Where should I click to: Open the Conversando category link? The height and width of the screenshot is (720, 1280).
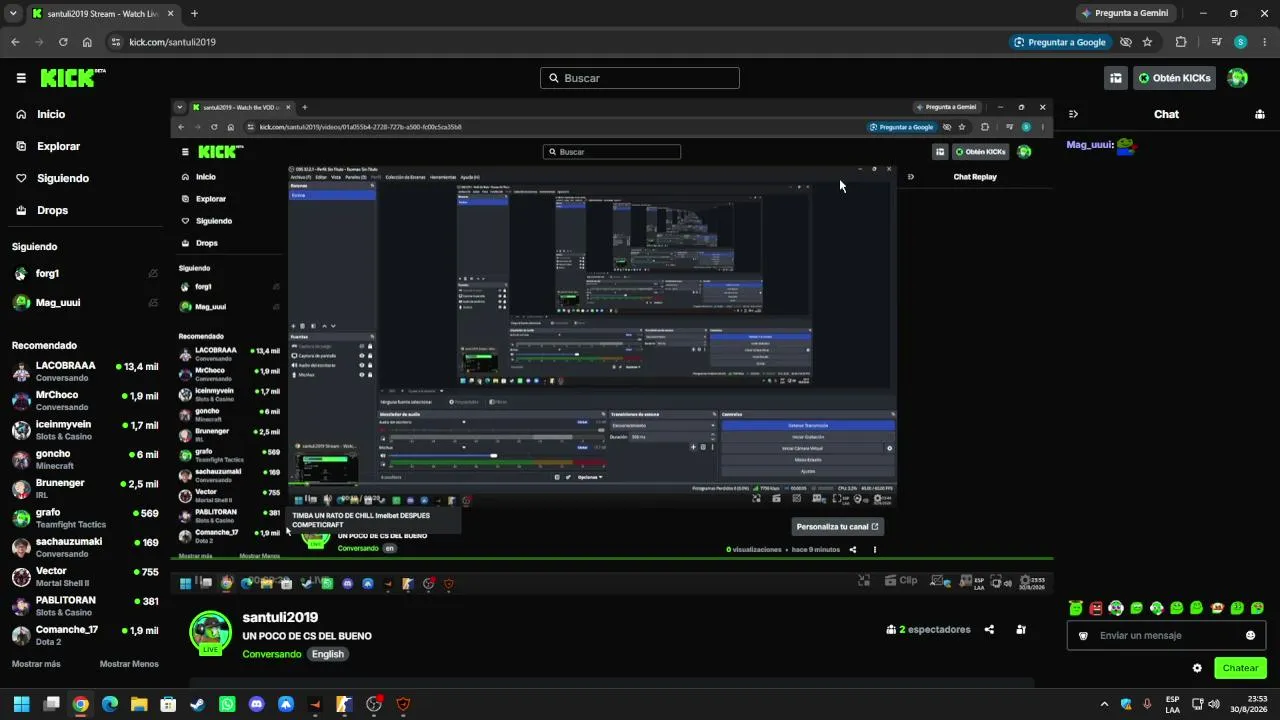tap(271, 654)
